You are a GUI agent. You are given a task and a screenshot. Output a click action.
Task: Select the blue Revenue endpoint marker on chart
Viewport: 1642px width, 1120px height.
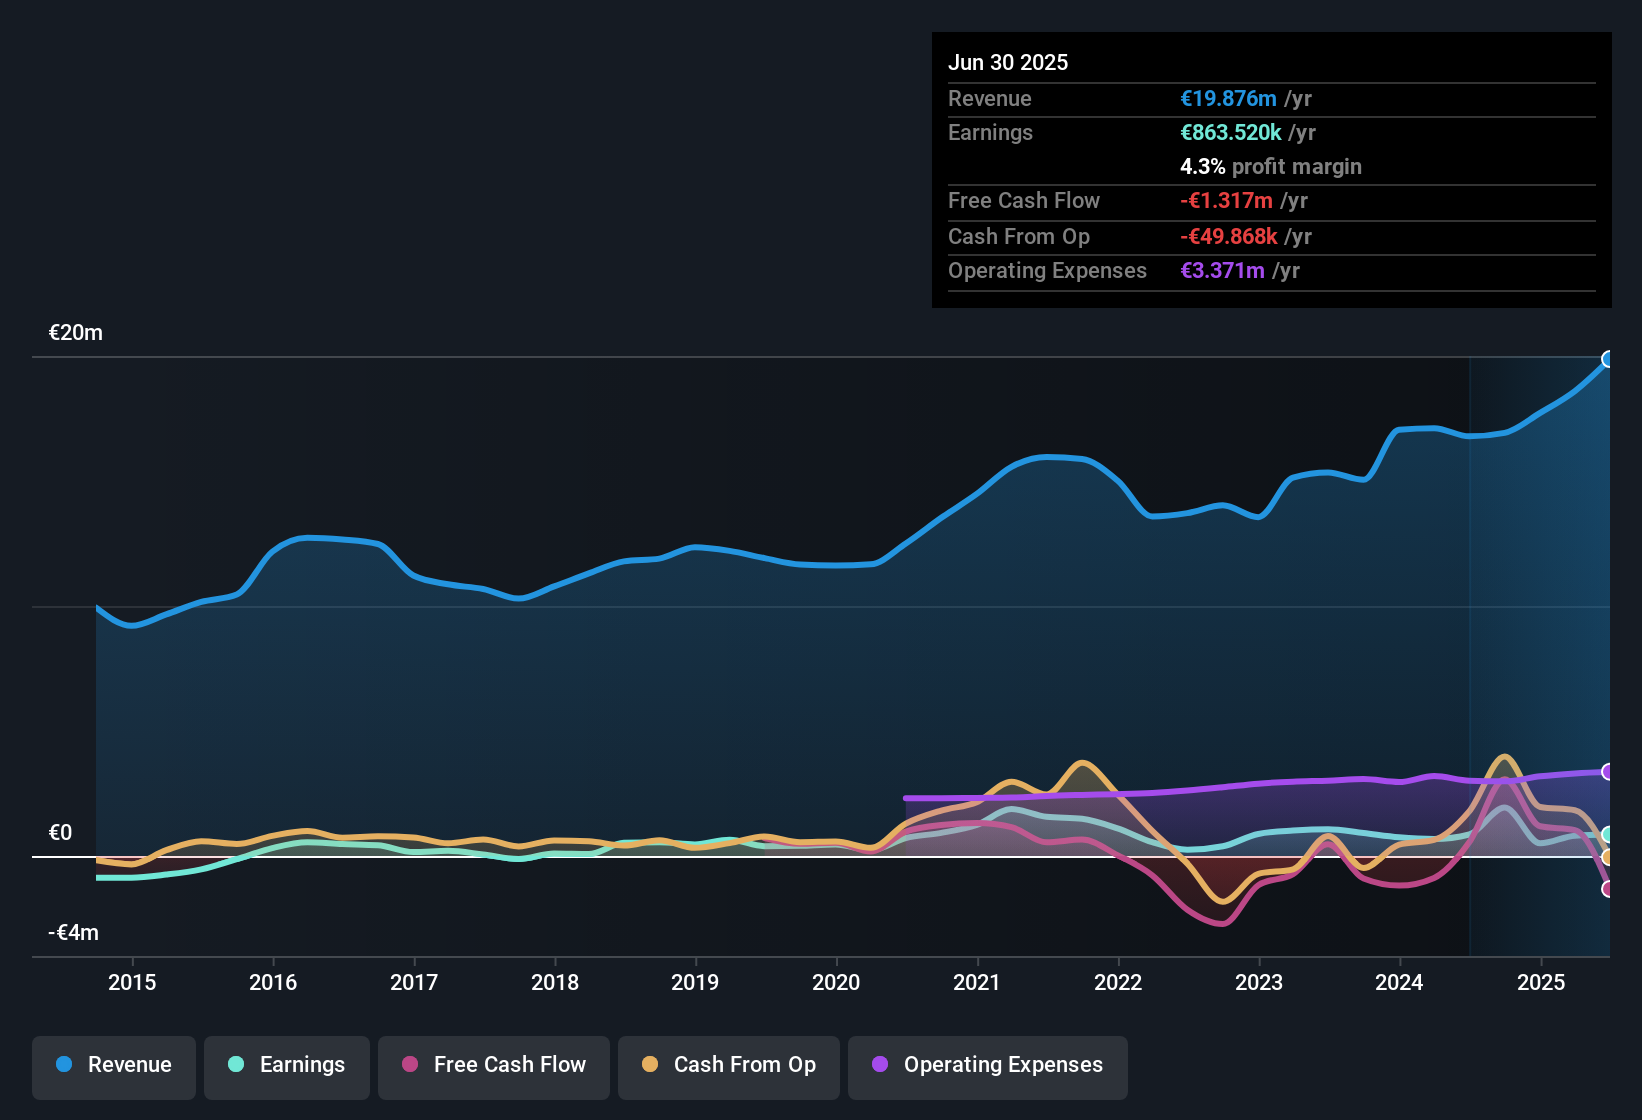[1608, 358]
